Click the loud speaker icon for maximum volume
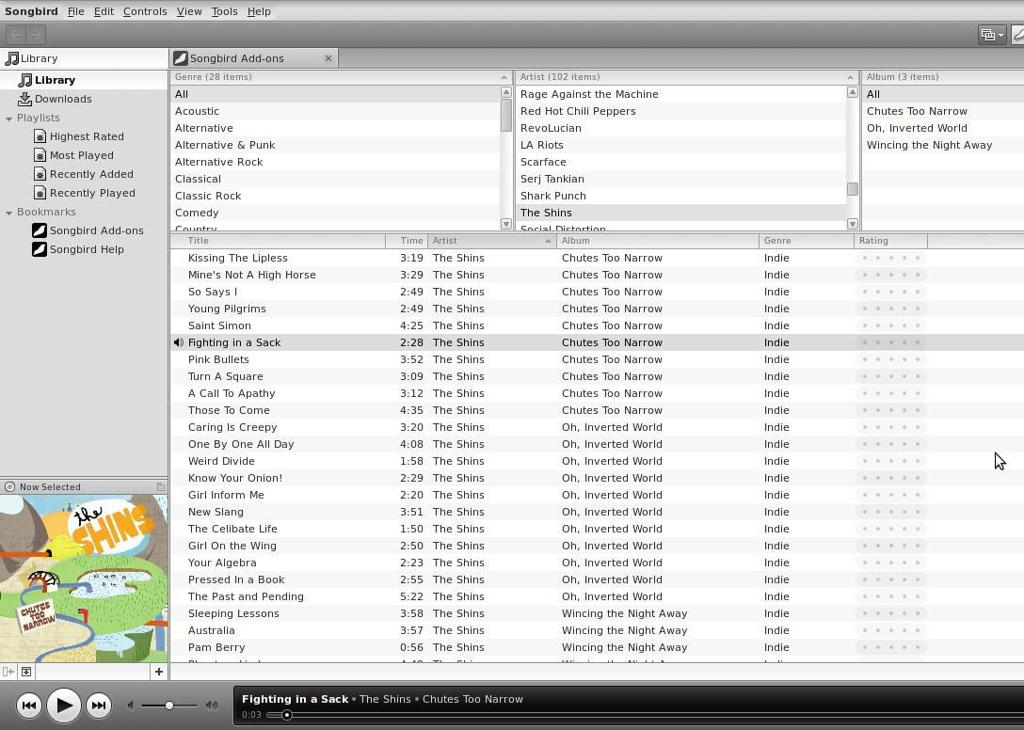Viewport: 1024px width, 730px height. (x=212, y=705)
